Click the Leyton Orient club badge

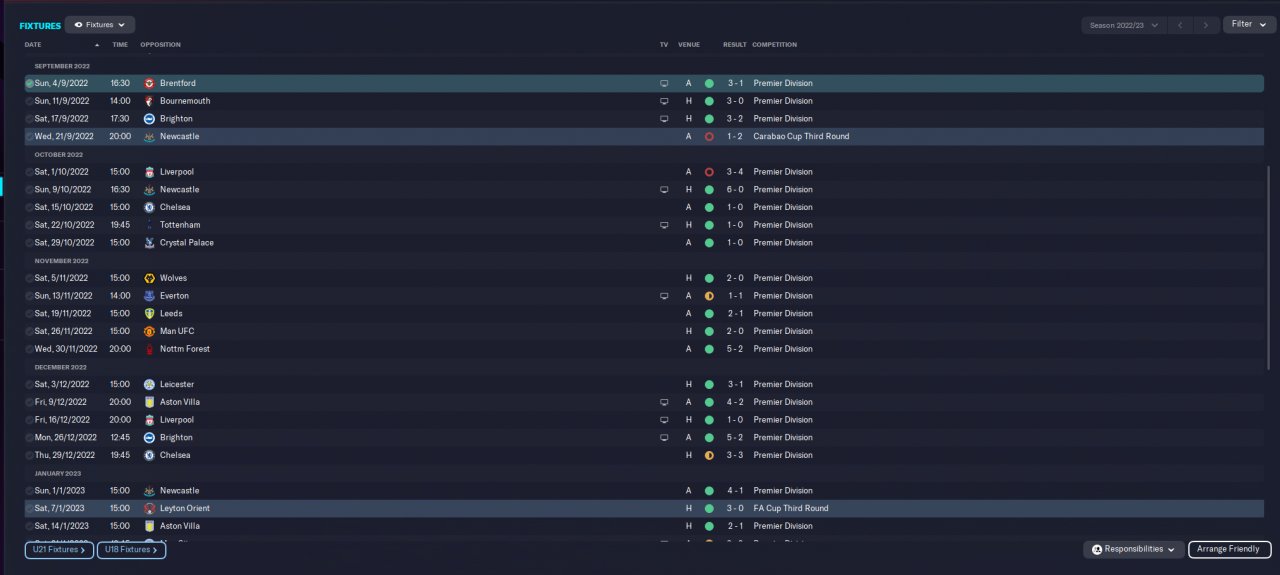(x=149, y=508)
